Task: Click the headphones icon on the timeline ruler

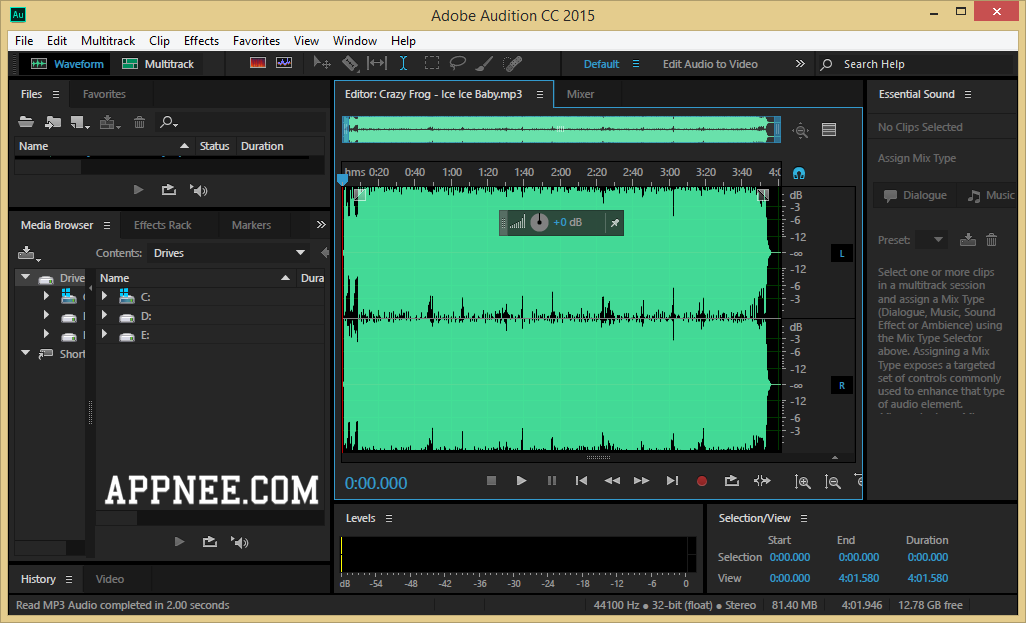Action: [x=799, y=173]
